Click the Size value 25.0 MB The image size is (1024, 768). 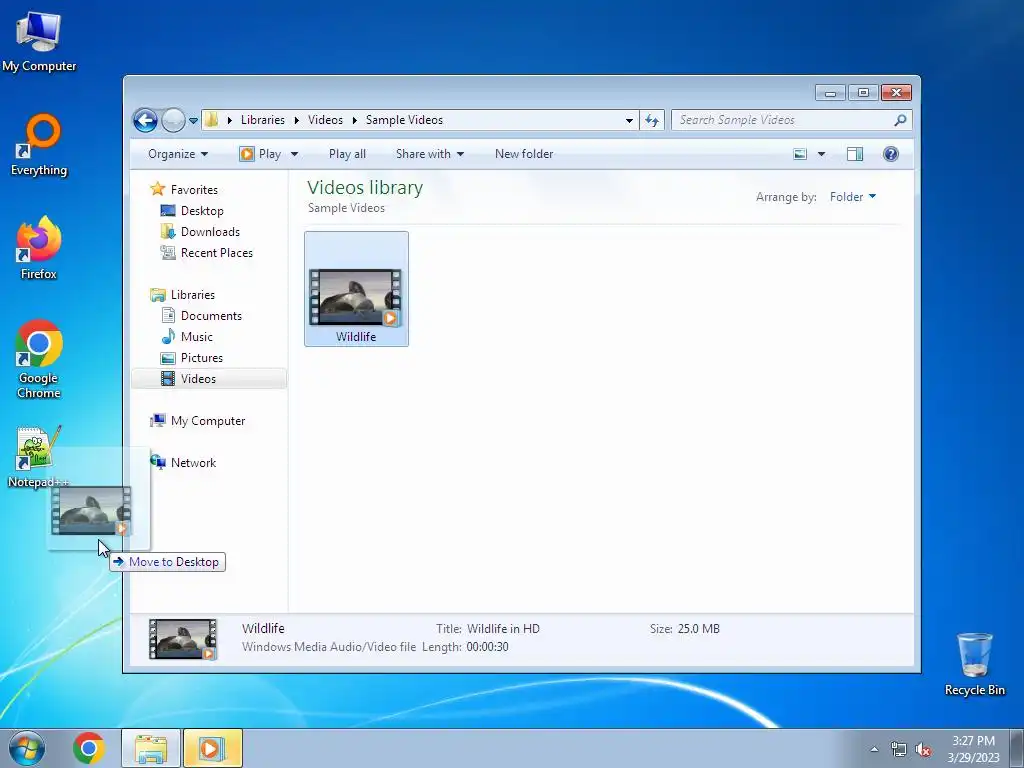[x=699, y=629]
